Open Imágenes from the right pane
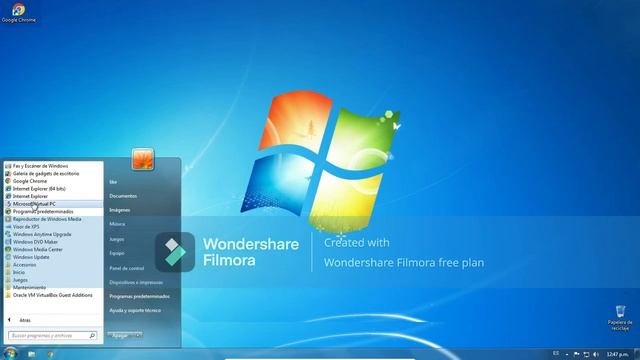The height and width of the screenshot is (360, 640). [120, 210]
